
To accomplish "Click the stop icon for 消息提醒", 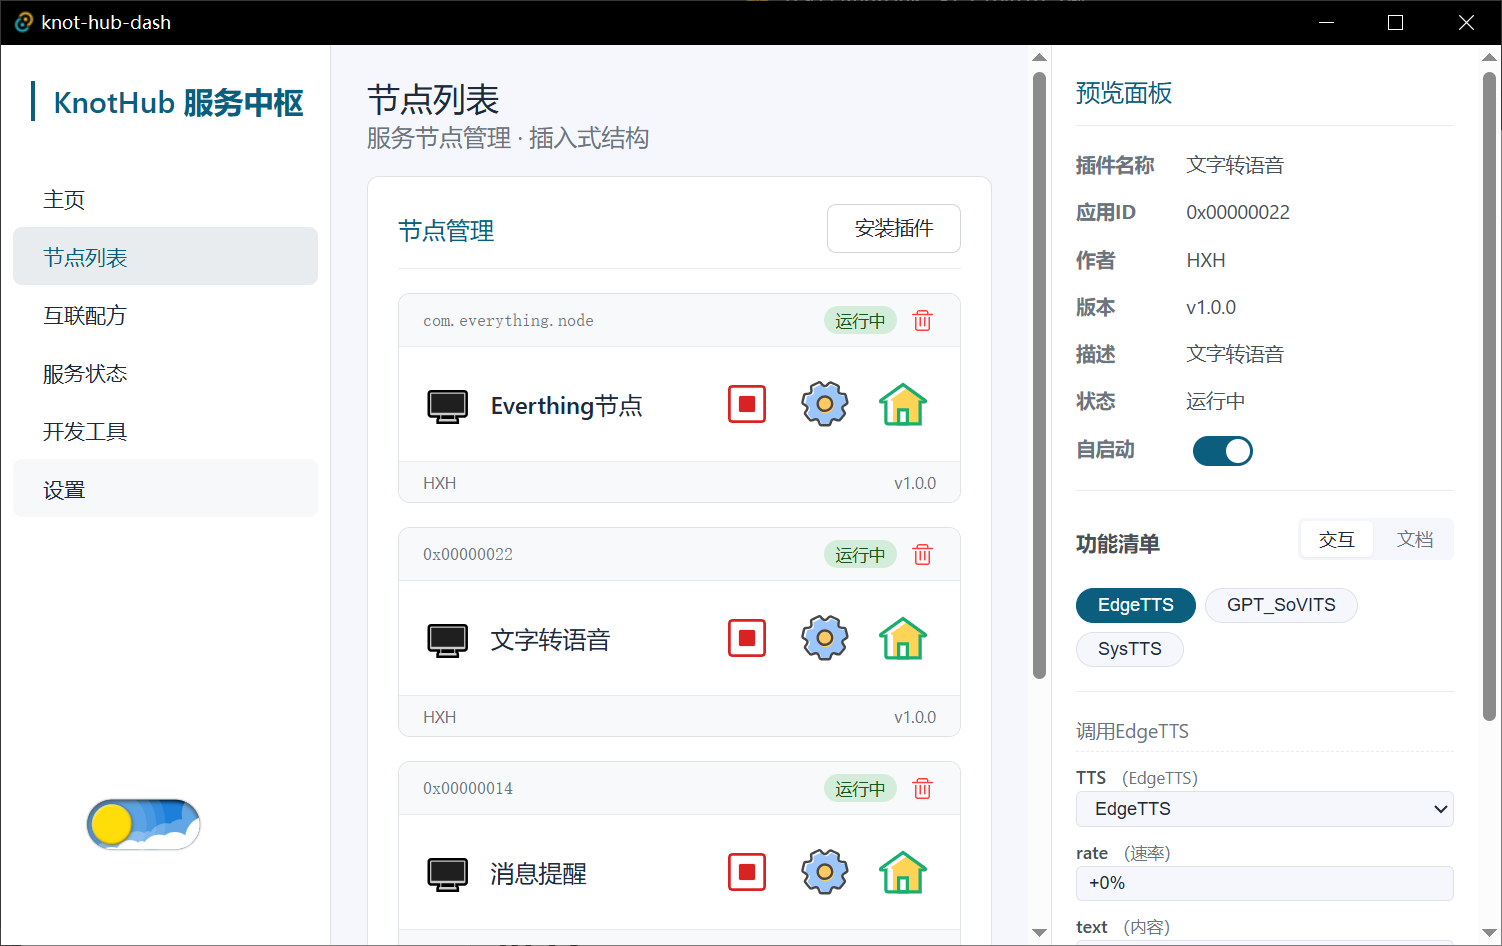I will [x=747, y=872].
